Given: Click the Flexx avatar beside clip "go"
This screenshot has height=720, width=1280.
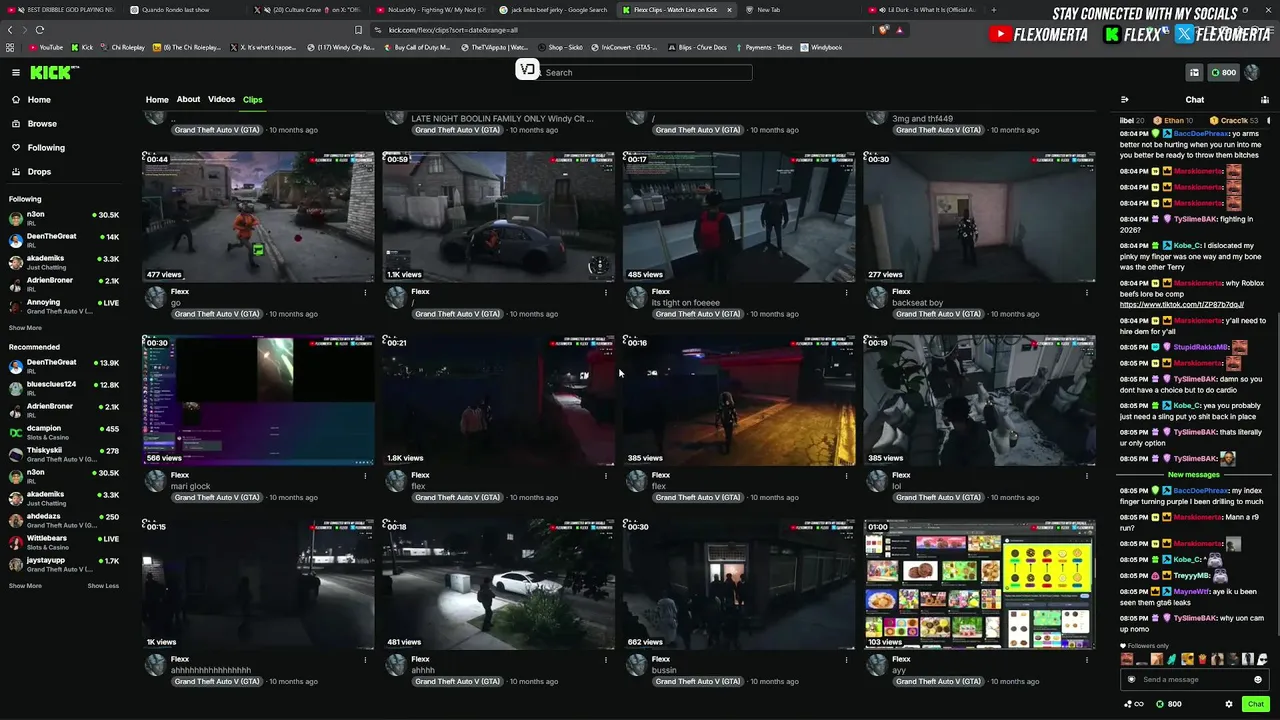Looking at the screenshot, I should [155, 298].
